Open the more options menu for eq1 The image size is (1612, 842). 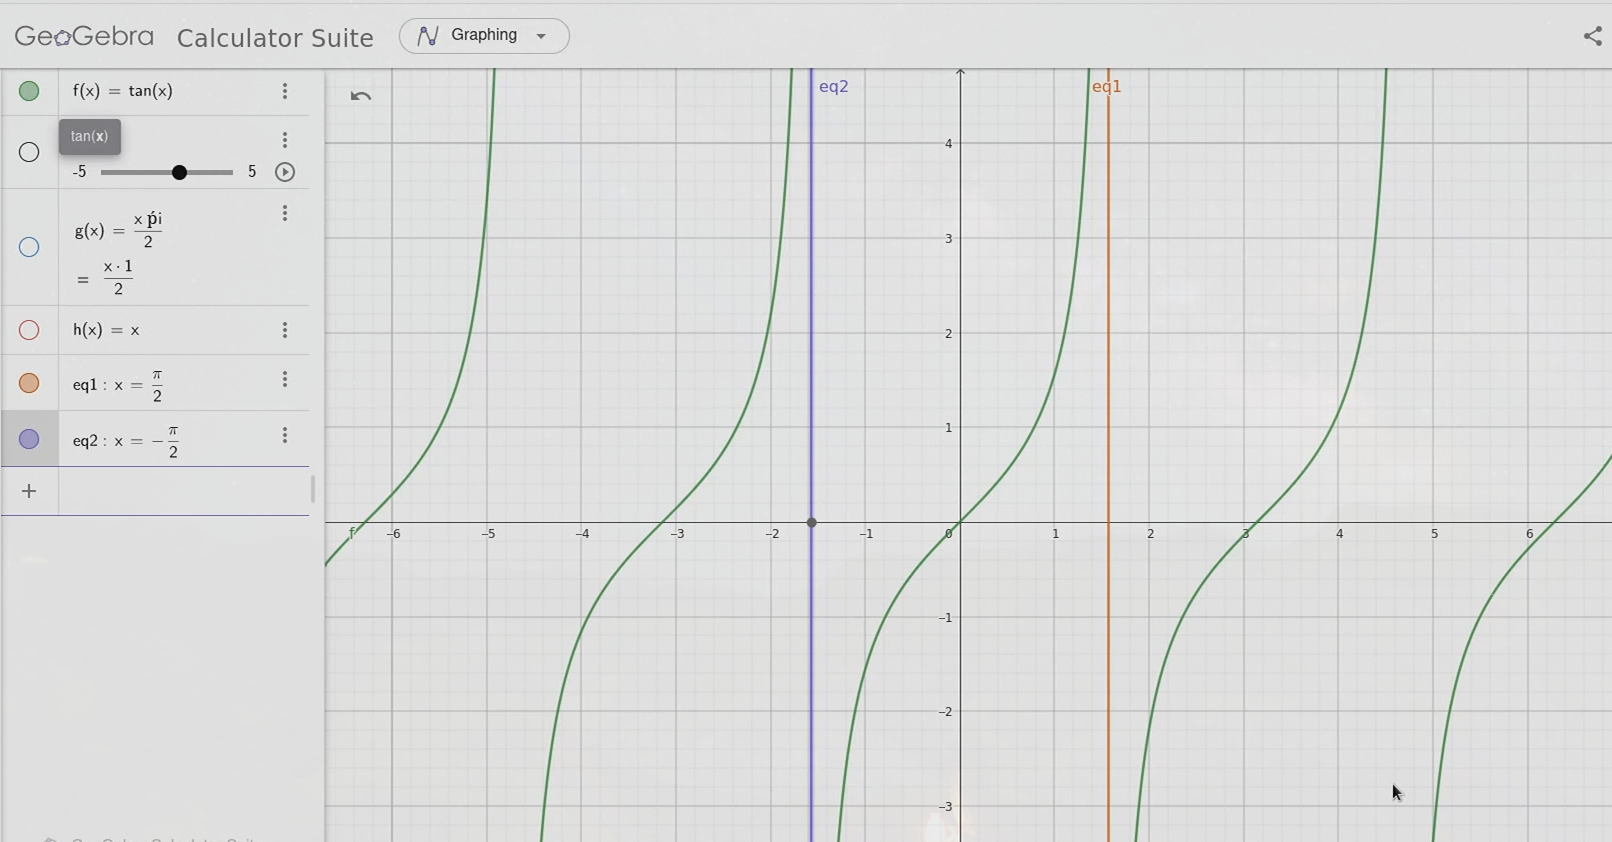(285, 380)
